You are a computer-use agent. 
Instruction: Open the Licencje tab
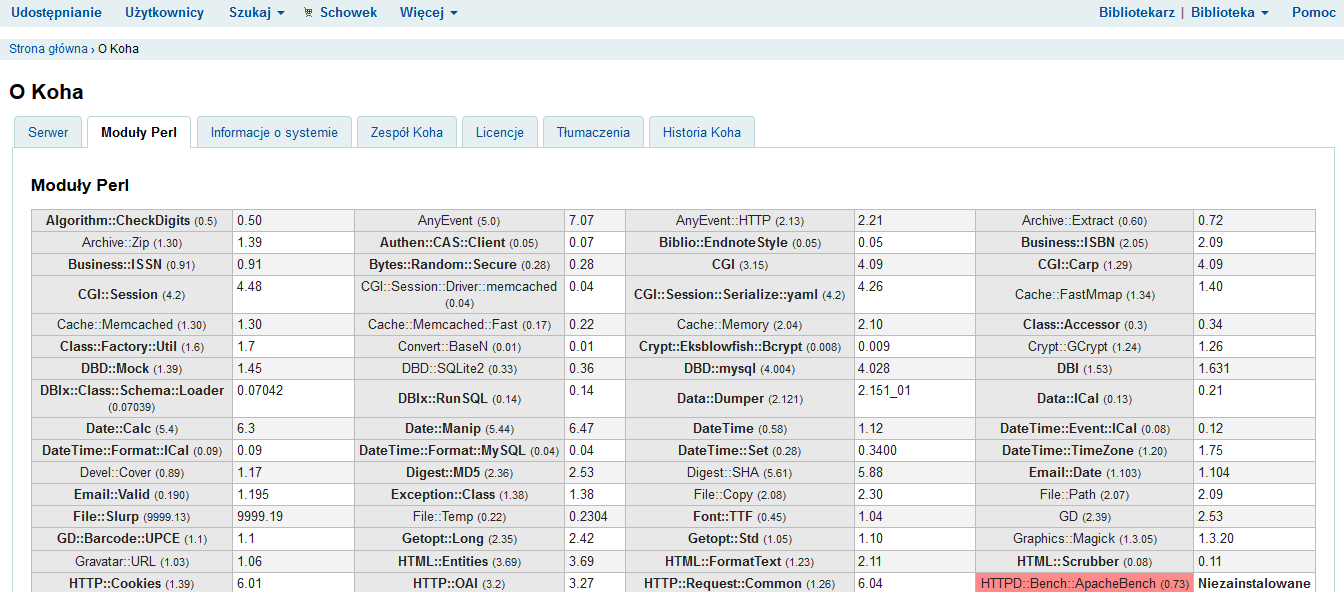[x=500, y=132]
